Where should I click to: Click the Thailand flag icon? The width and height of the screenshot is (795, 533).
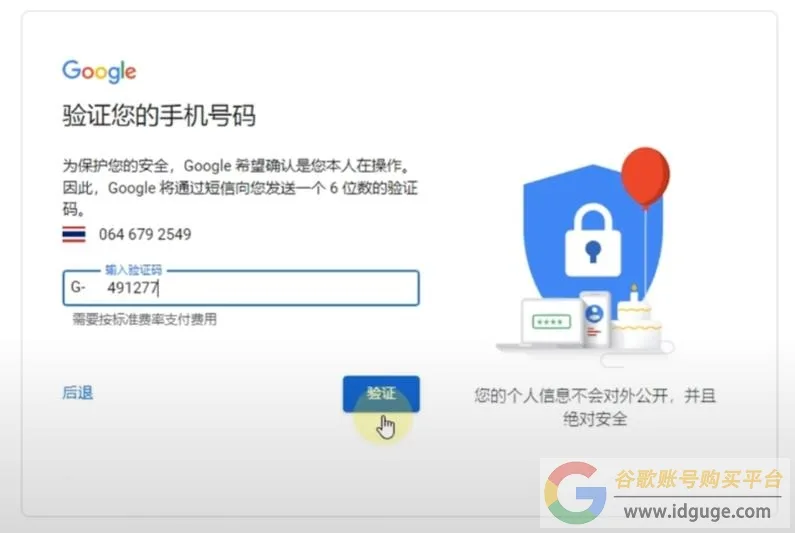(74, 234)
